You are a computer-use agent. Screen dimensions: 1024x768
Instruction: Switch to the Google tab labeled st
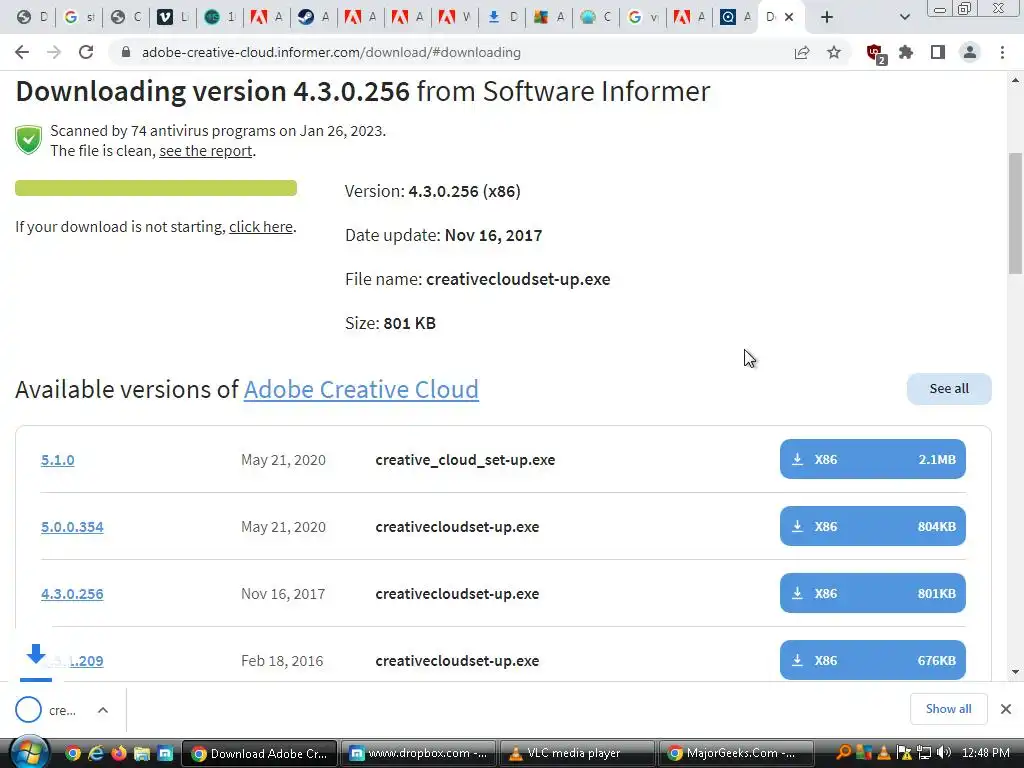click(x=79, y=17)
